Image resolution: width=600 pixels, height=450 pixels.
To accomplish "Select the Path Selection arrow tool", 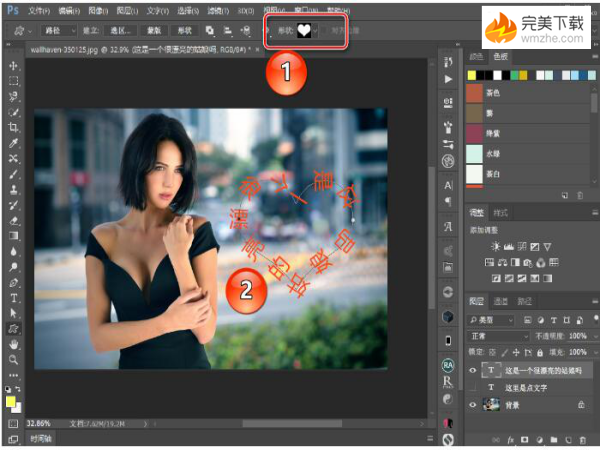I will pyautogui.click(x=13, y=313).
